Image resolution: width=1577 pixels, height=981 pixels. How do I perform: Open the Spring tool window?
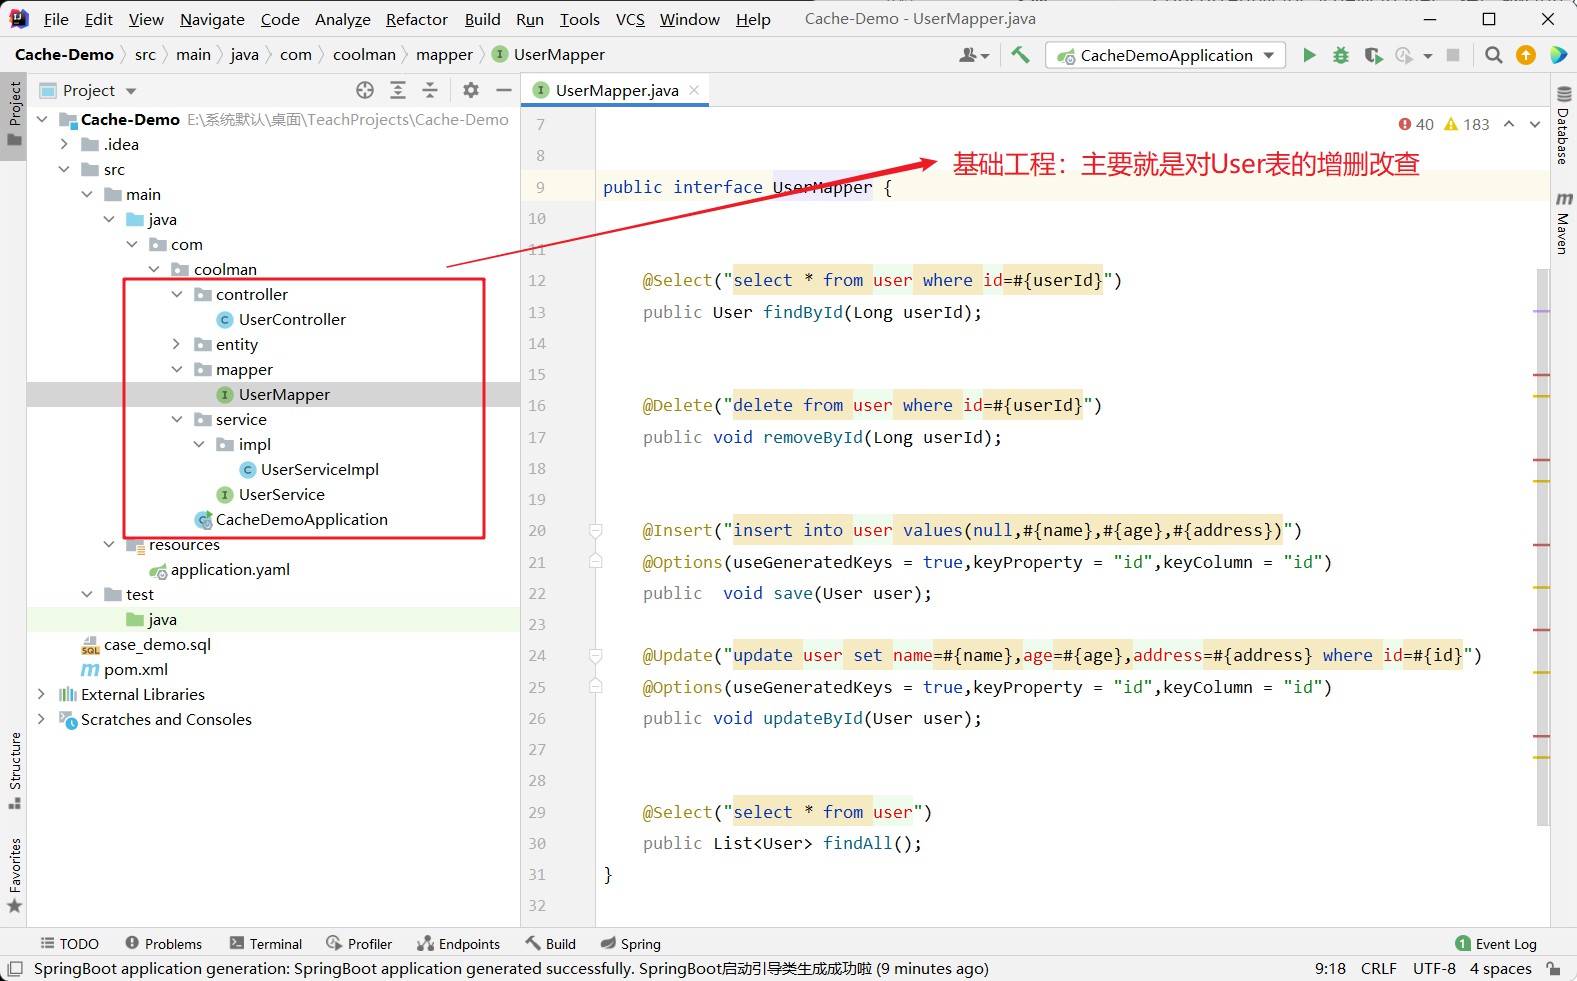pos(631,944)
